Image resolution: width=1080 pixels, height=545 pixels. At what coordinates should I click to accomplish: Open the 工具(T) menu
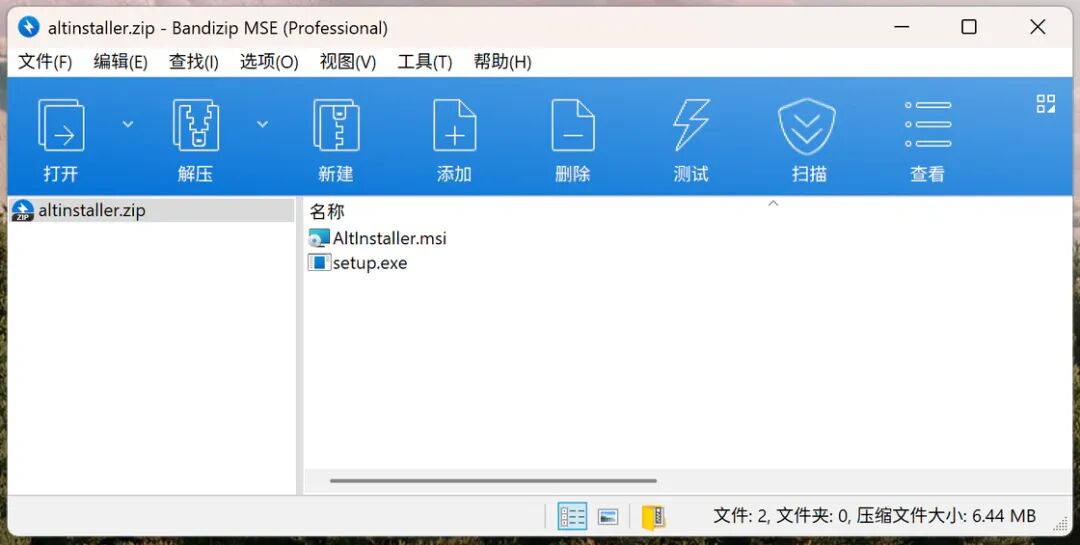click(425, 62)
